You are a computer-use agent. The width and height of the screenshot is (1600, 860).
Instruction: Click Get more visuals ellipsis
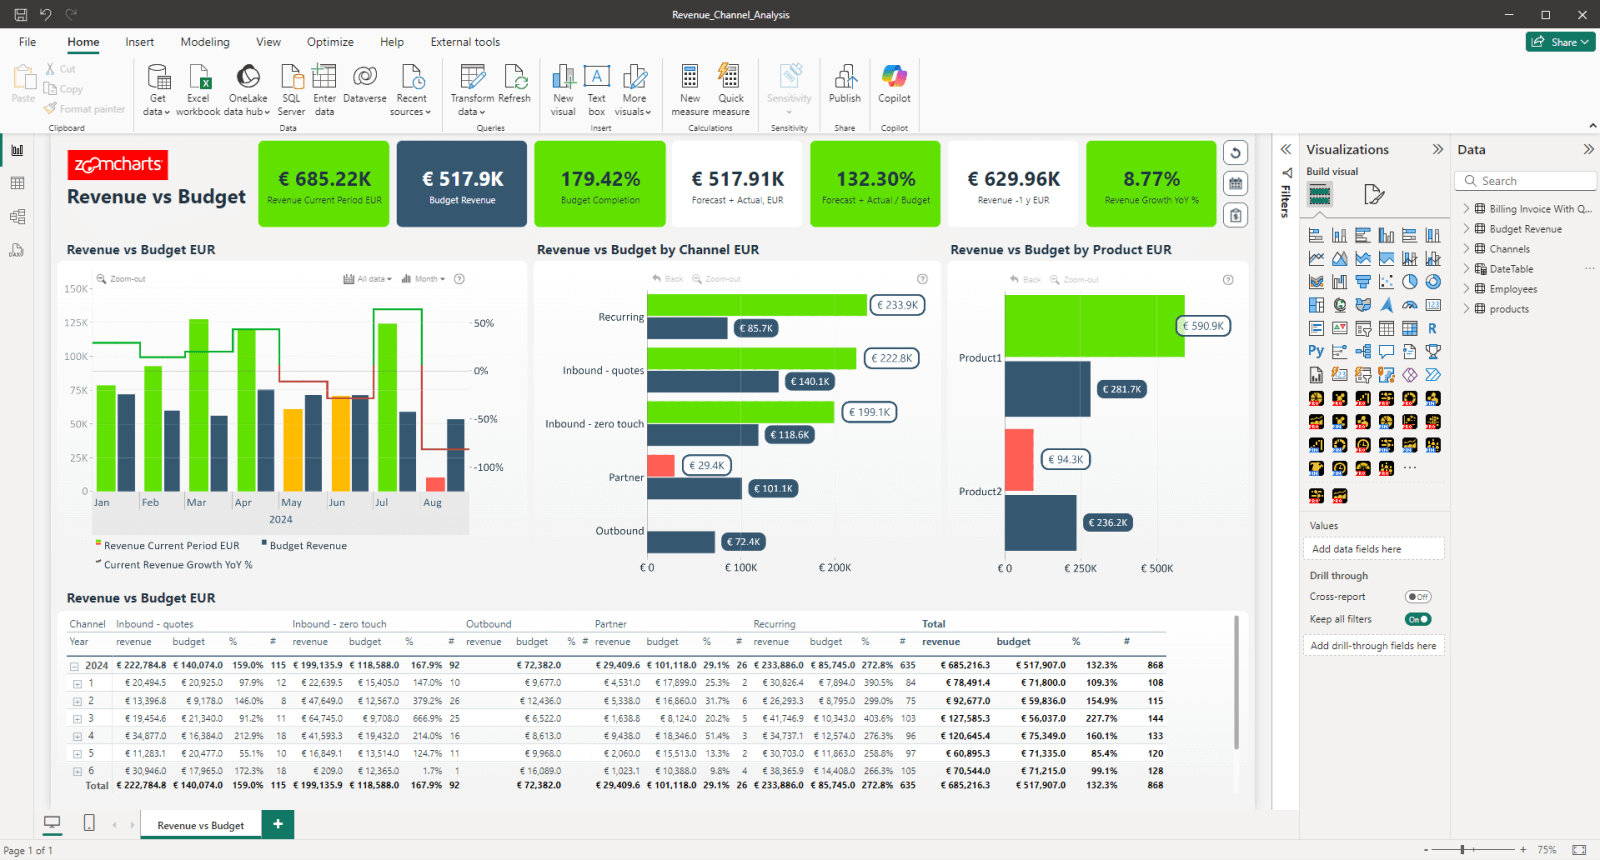click(1410, 468)
